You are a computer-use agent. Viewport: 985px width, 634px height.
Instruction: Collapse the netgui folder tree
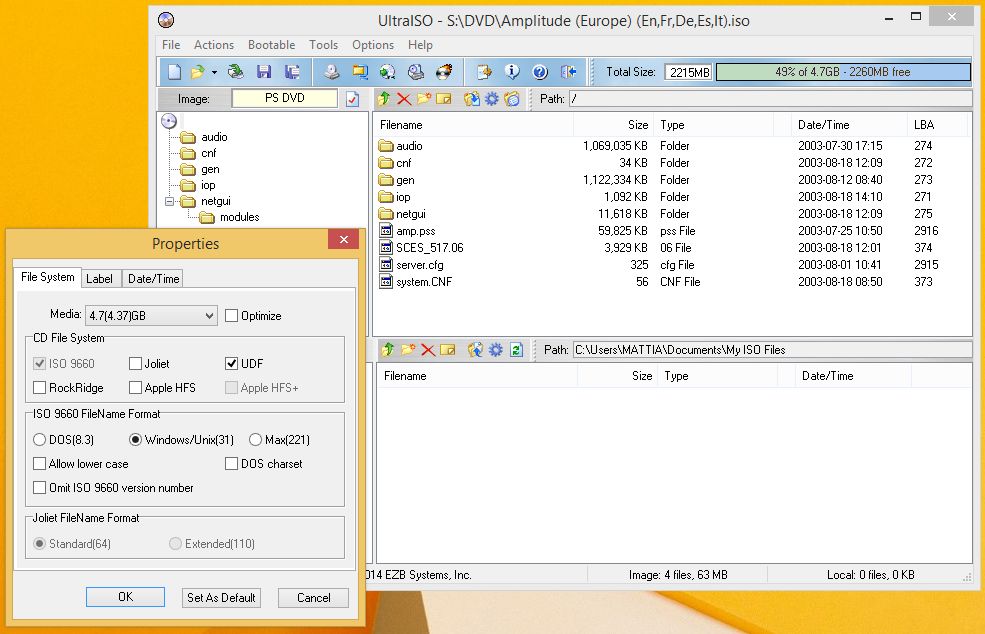(x=170, y=201)
